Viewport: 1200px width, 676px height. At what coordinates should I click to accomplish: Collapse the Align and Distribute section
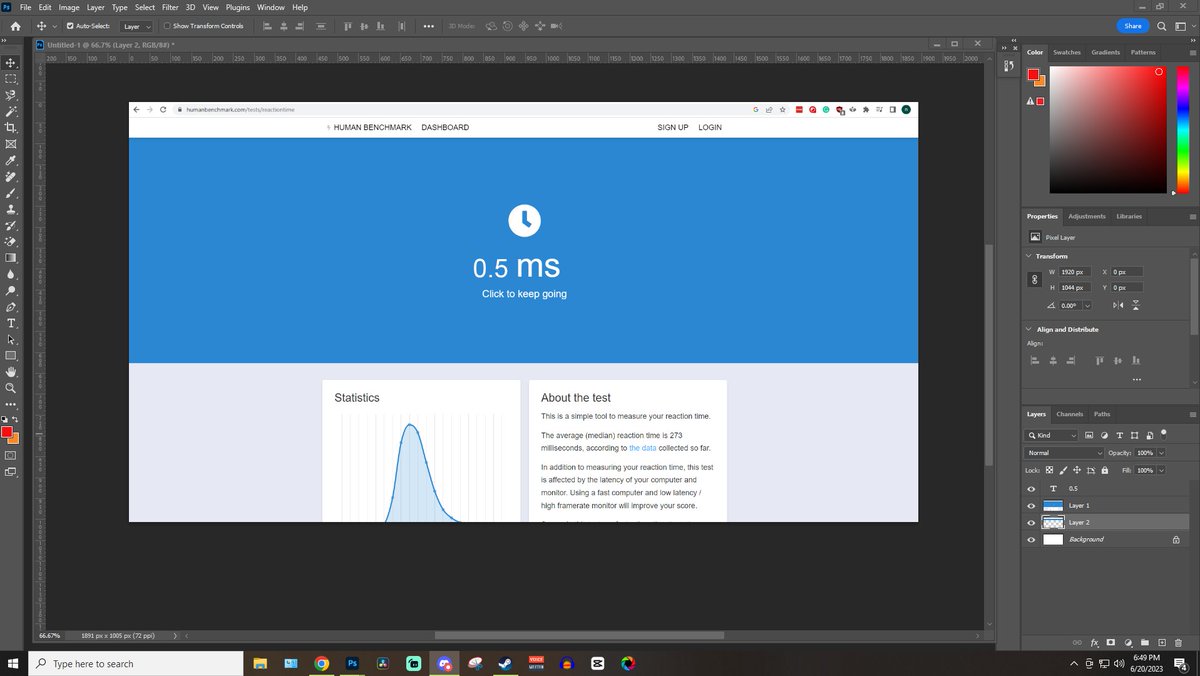coord(1029,329)
